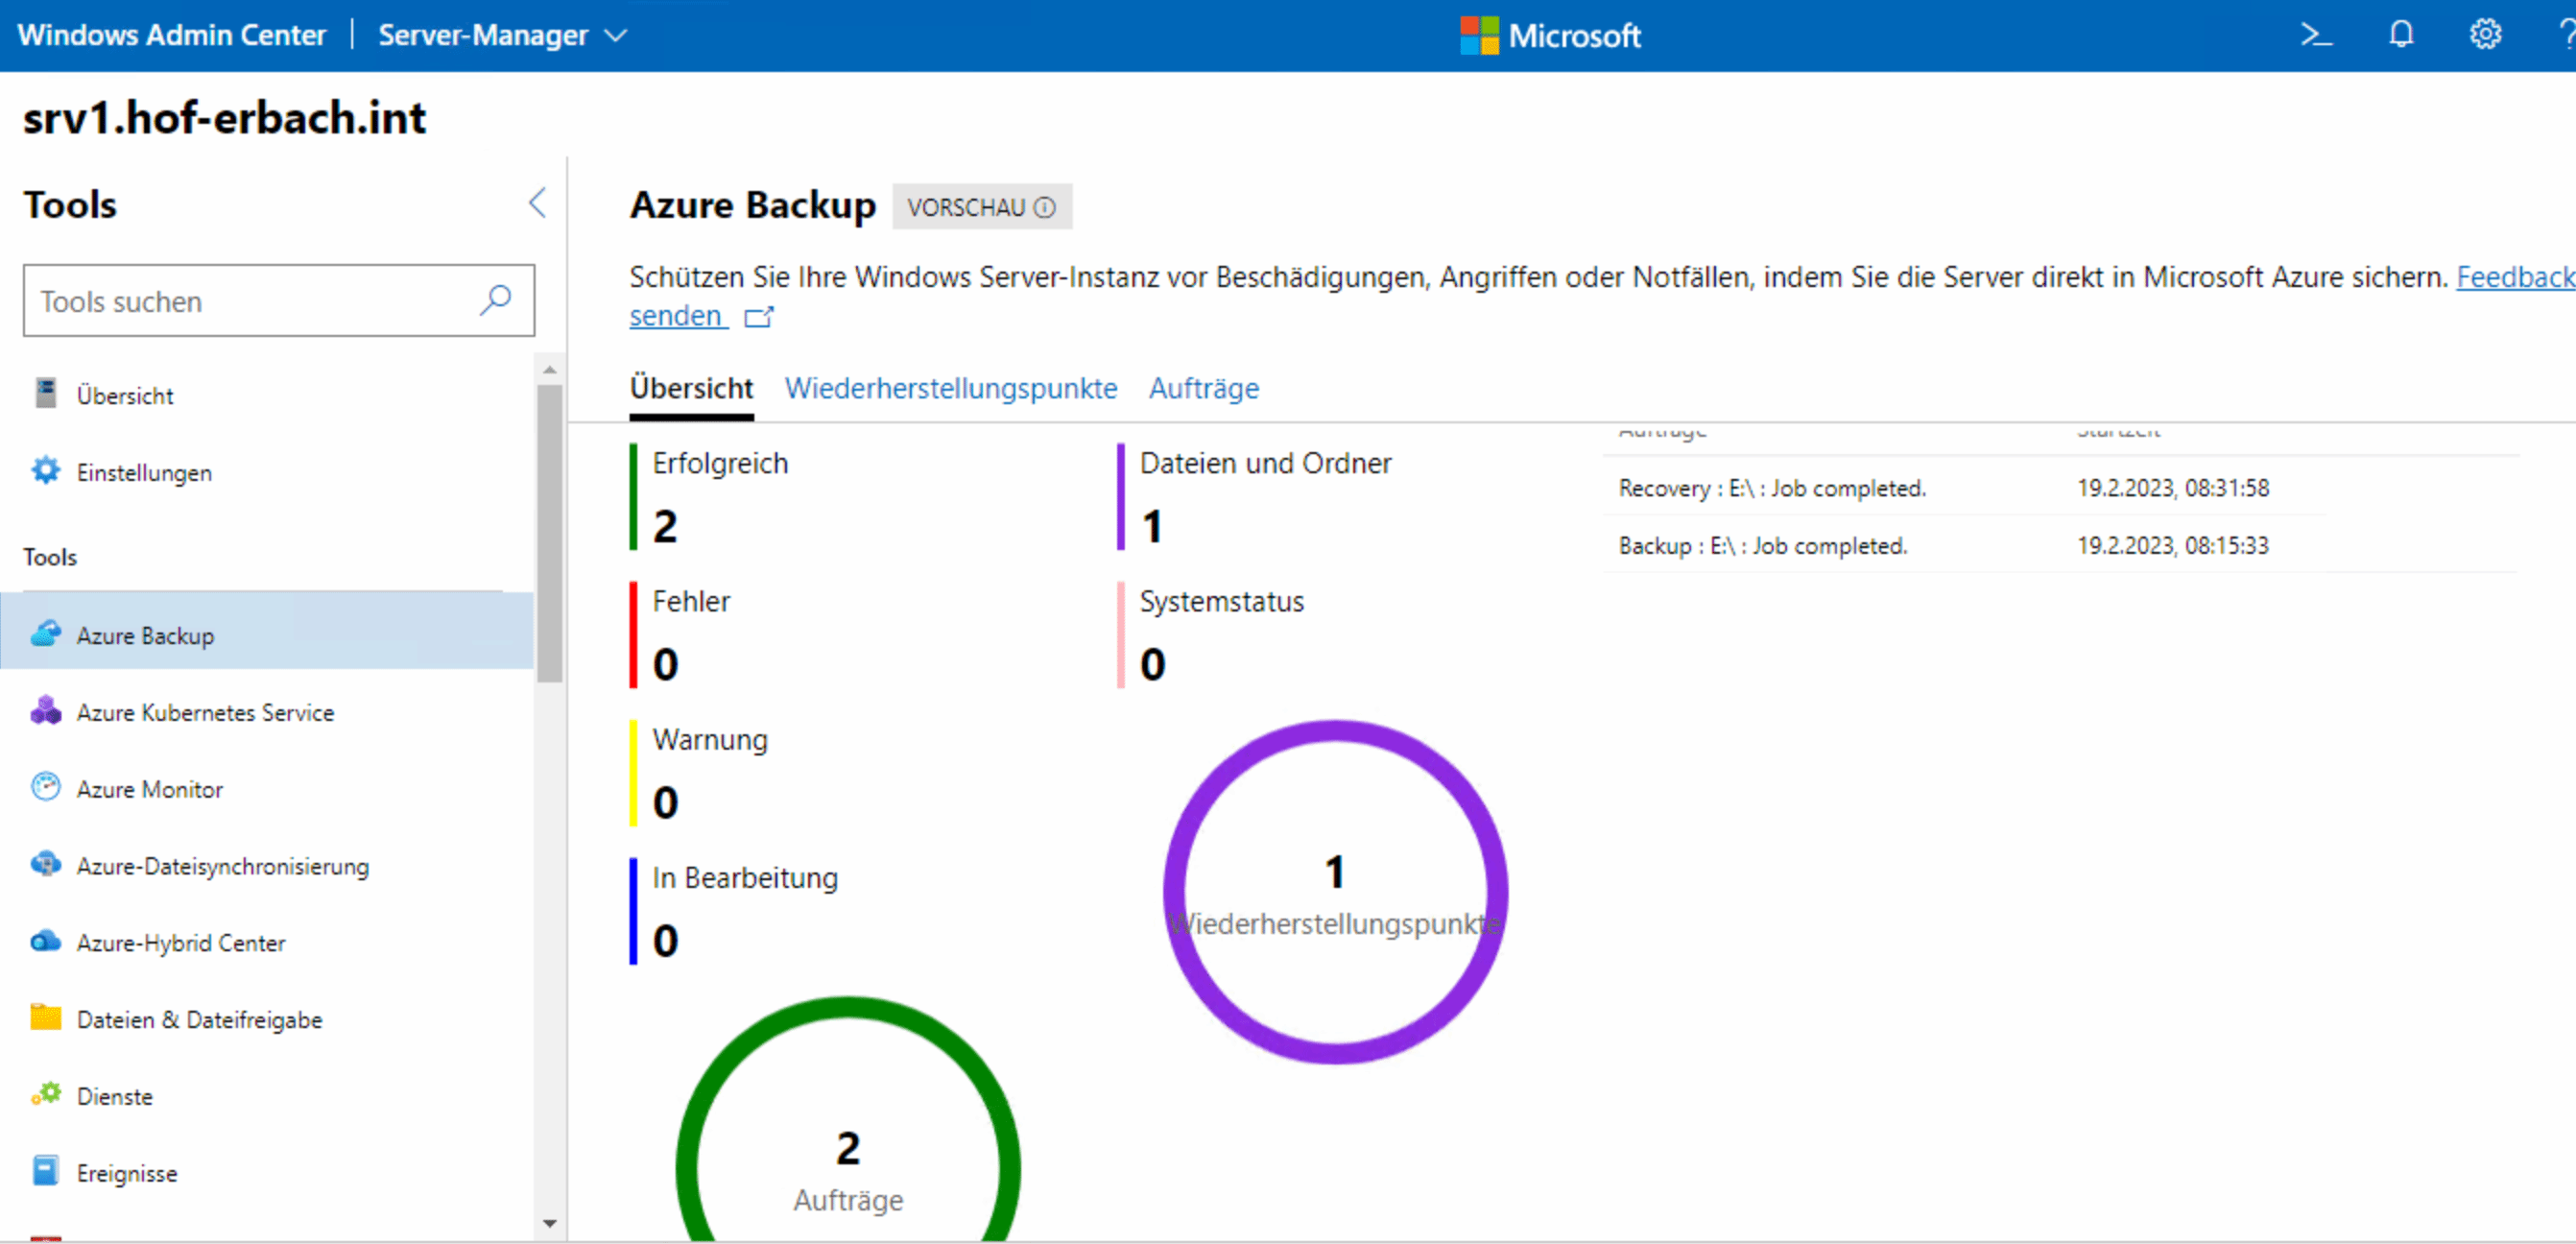Open Dateien & Dateifreigabe folder icon

pos(45,1018)
